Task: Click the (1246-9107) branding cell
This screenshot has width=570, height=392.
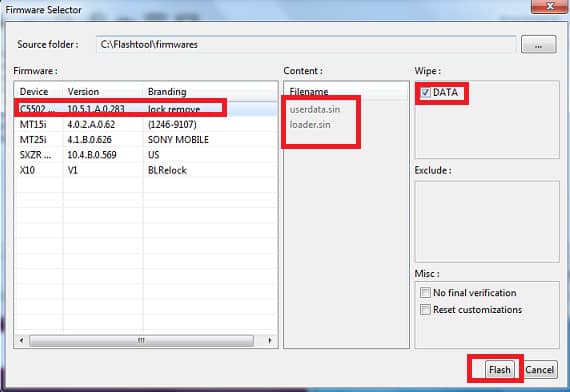Action: 172,124
